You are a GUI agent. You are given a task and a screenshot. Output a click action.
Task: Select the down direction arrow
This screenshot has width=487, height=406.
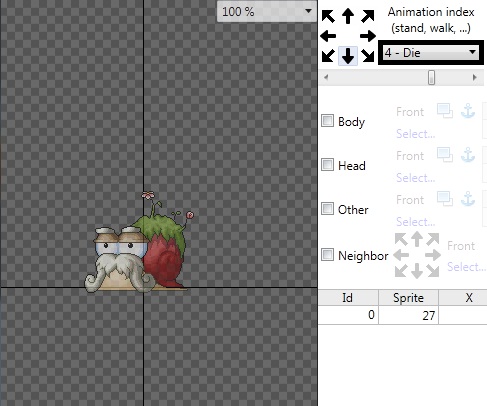click(x=348, y=56)
